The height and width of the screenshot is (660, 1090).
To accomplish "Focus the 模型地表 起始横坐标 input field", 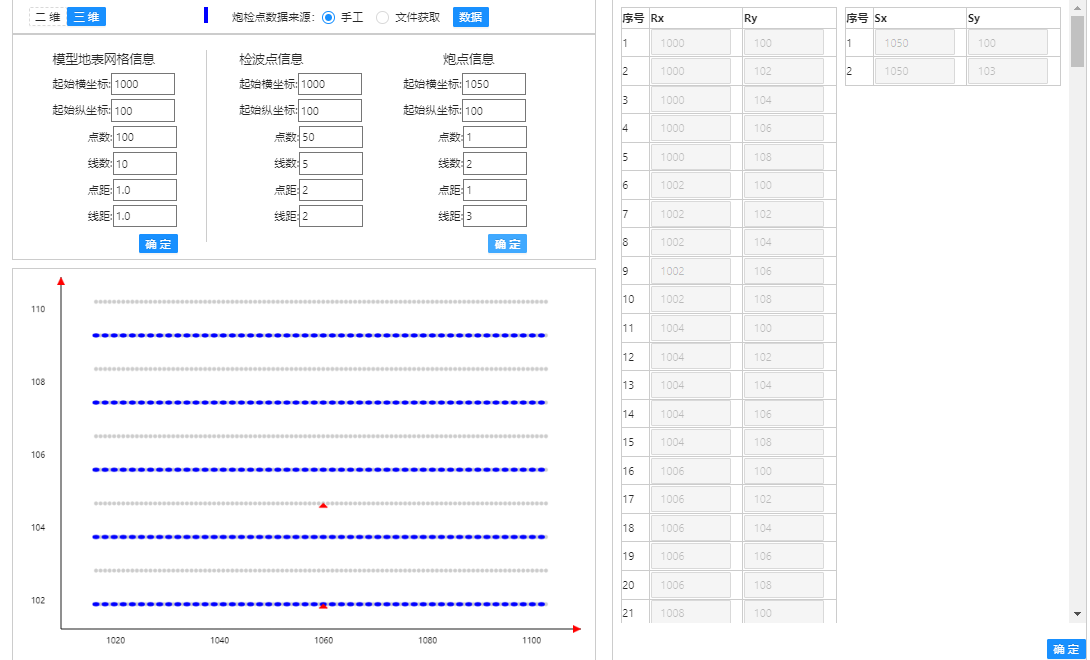I will tap(144, 84).
